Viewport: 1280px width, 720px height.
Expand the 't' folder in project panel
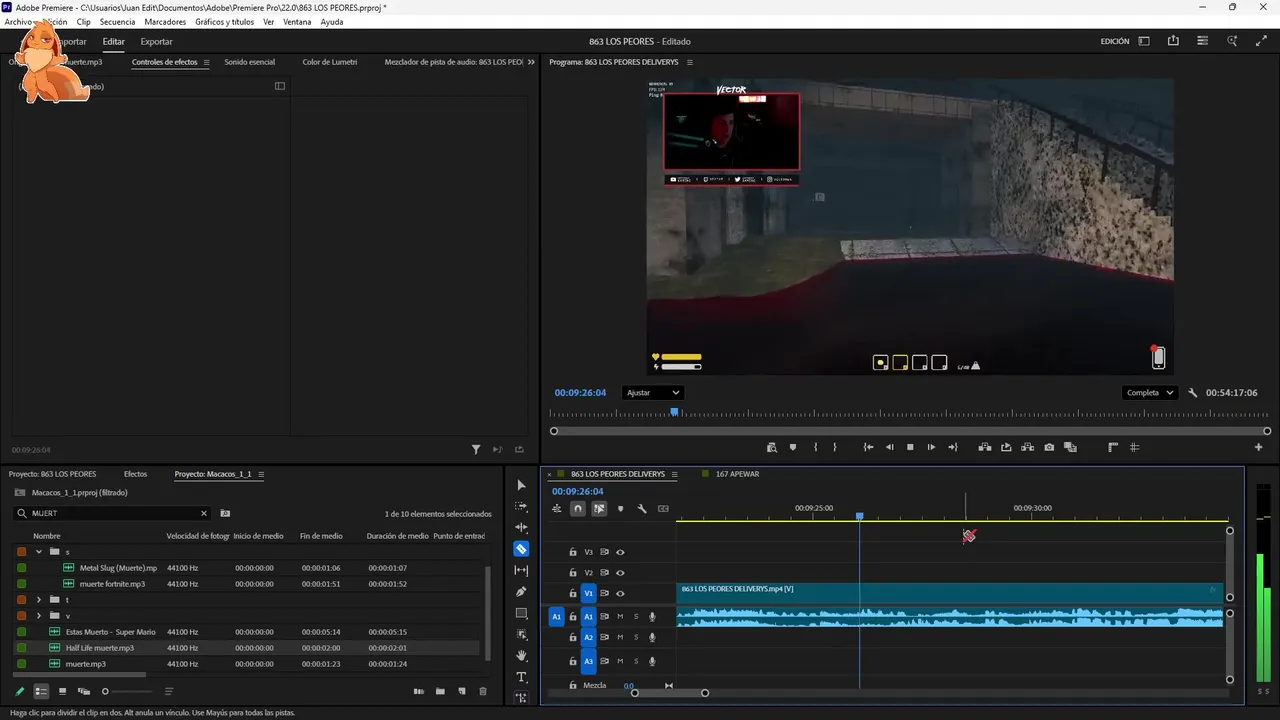point(39,600)
